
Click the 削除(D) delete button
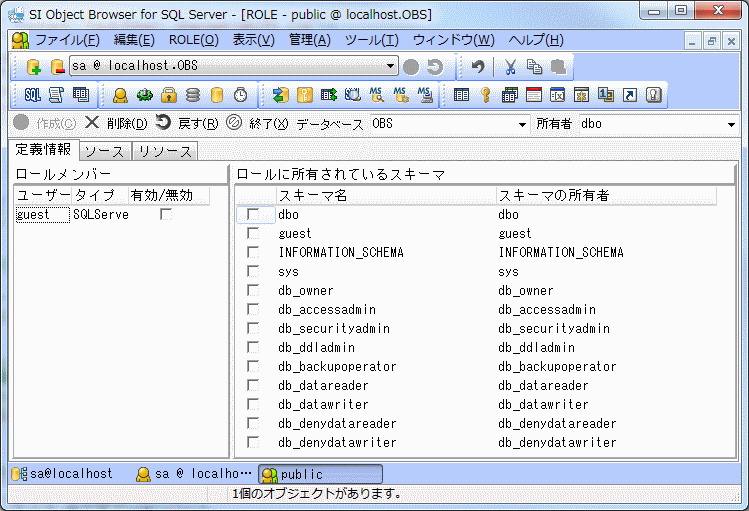pyautogui.click(x=116, y=124)
